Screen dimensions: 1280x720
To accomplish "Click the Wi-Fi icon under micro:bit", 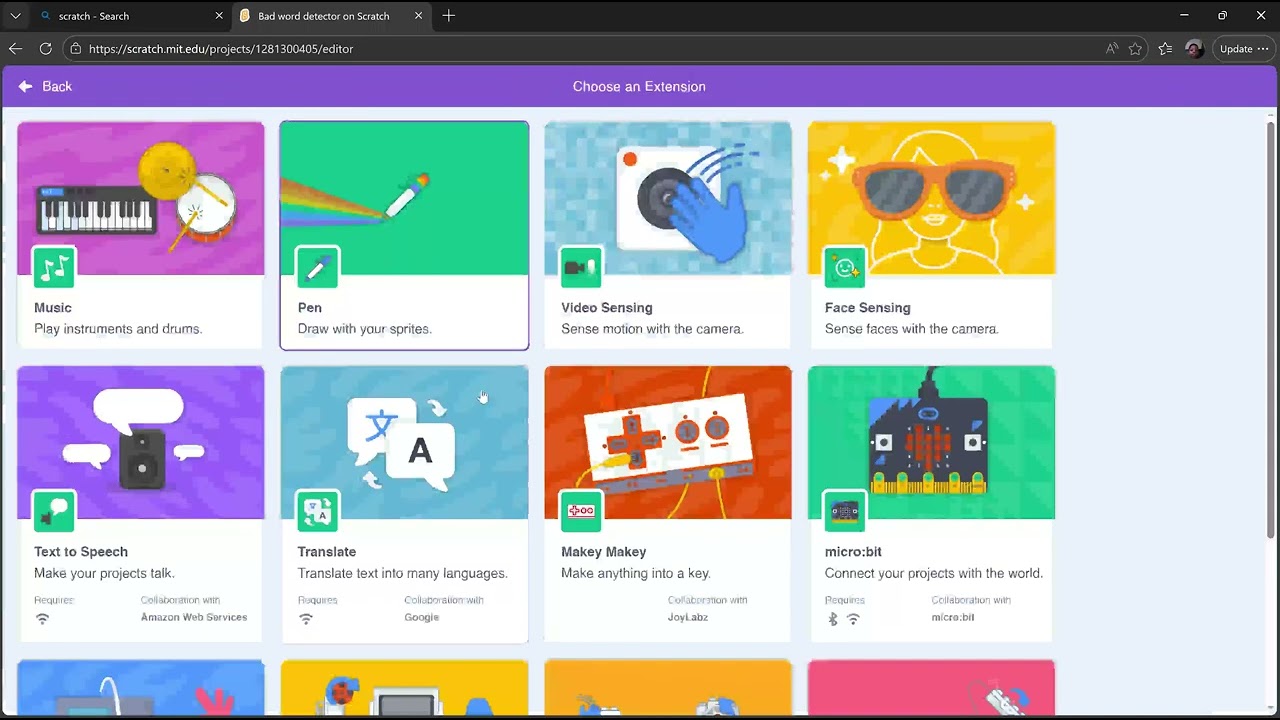I will pos(853,619).
